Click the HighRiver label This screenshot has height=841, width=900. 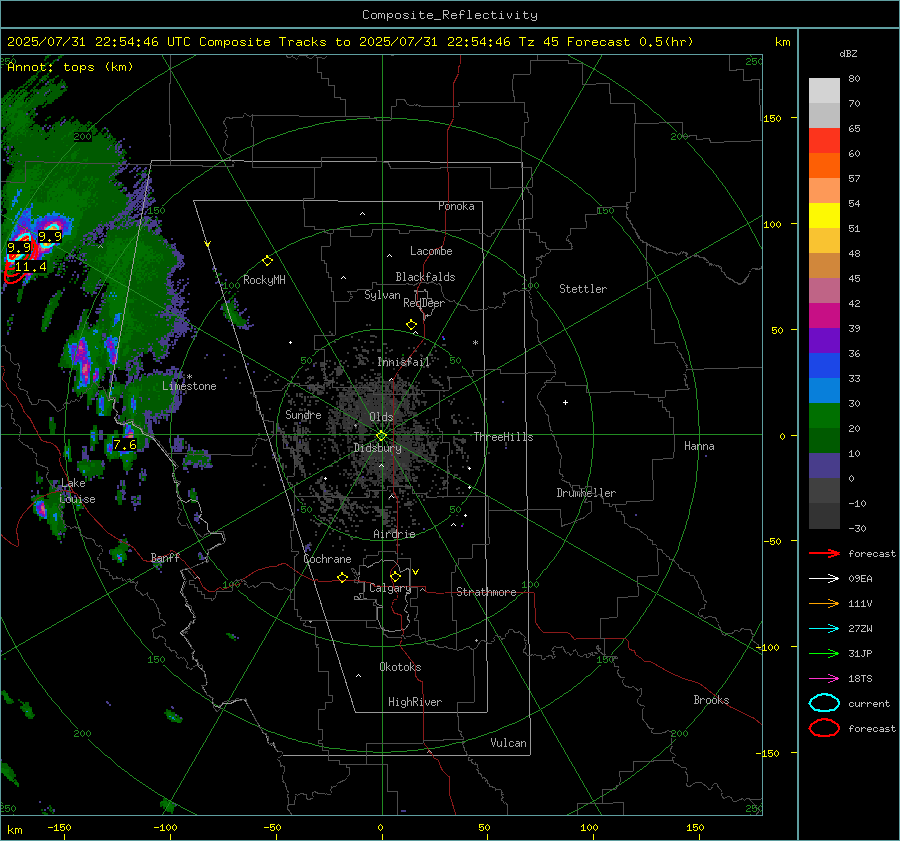point(415,702)
